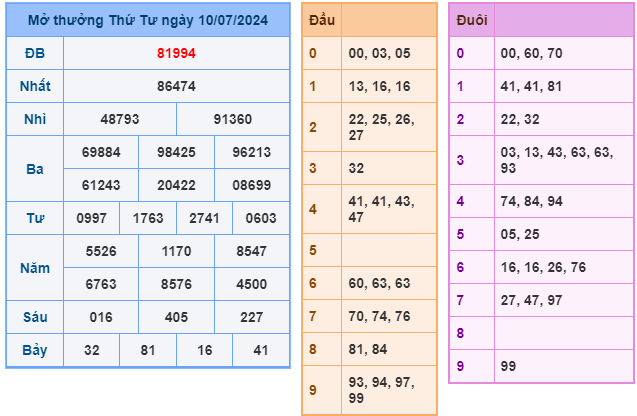Click the Đuôi column header
This screenshot has height=416, width=637.
click(472, 20)
